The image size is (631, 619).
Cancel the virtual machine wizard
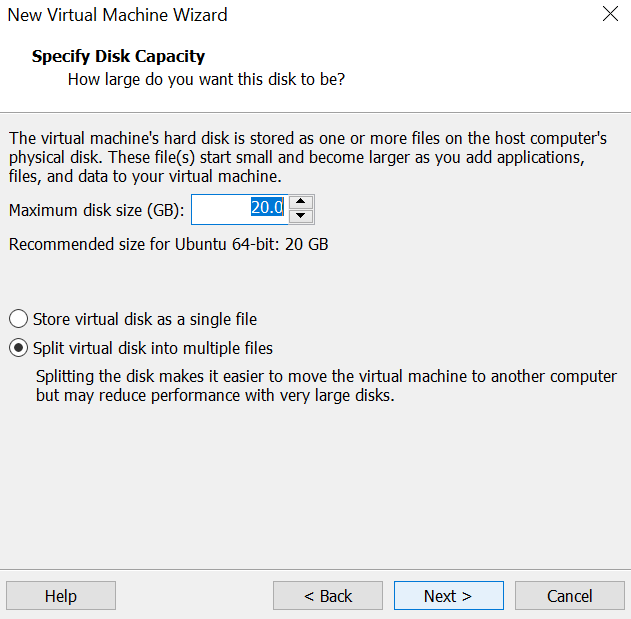[569, 596]
